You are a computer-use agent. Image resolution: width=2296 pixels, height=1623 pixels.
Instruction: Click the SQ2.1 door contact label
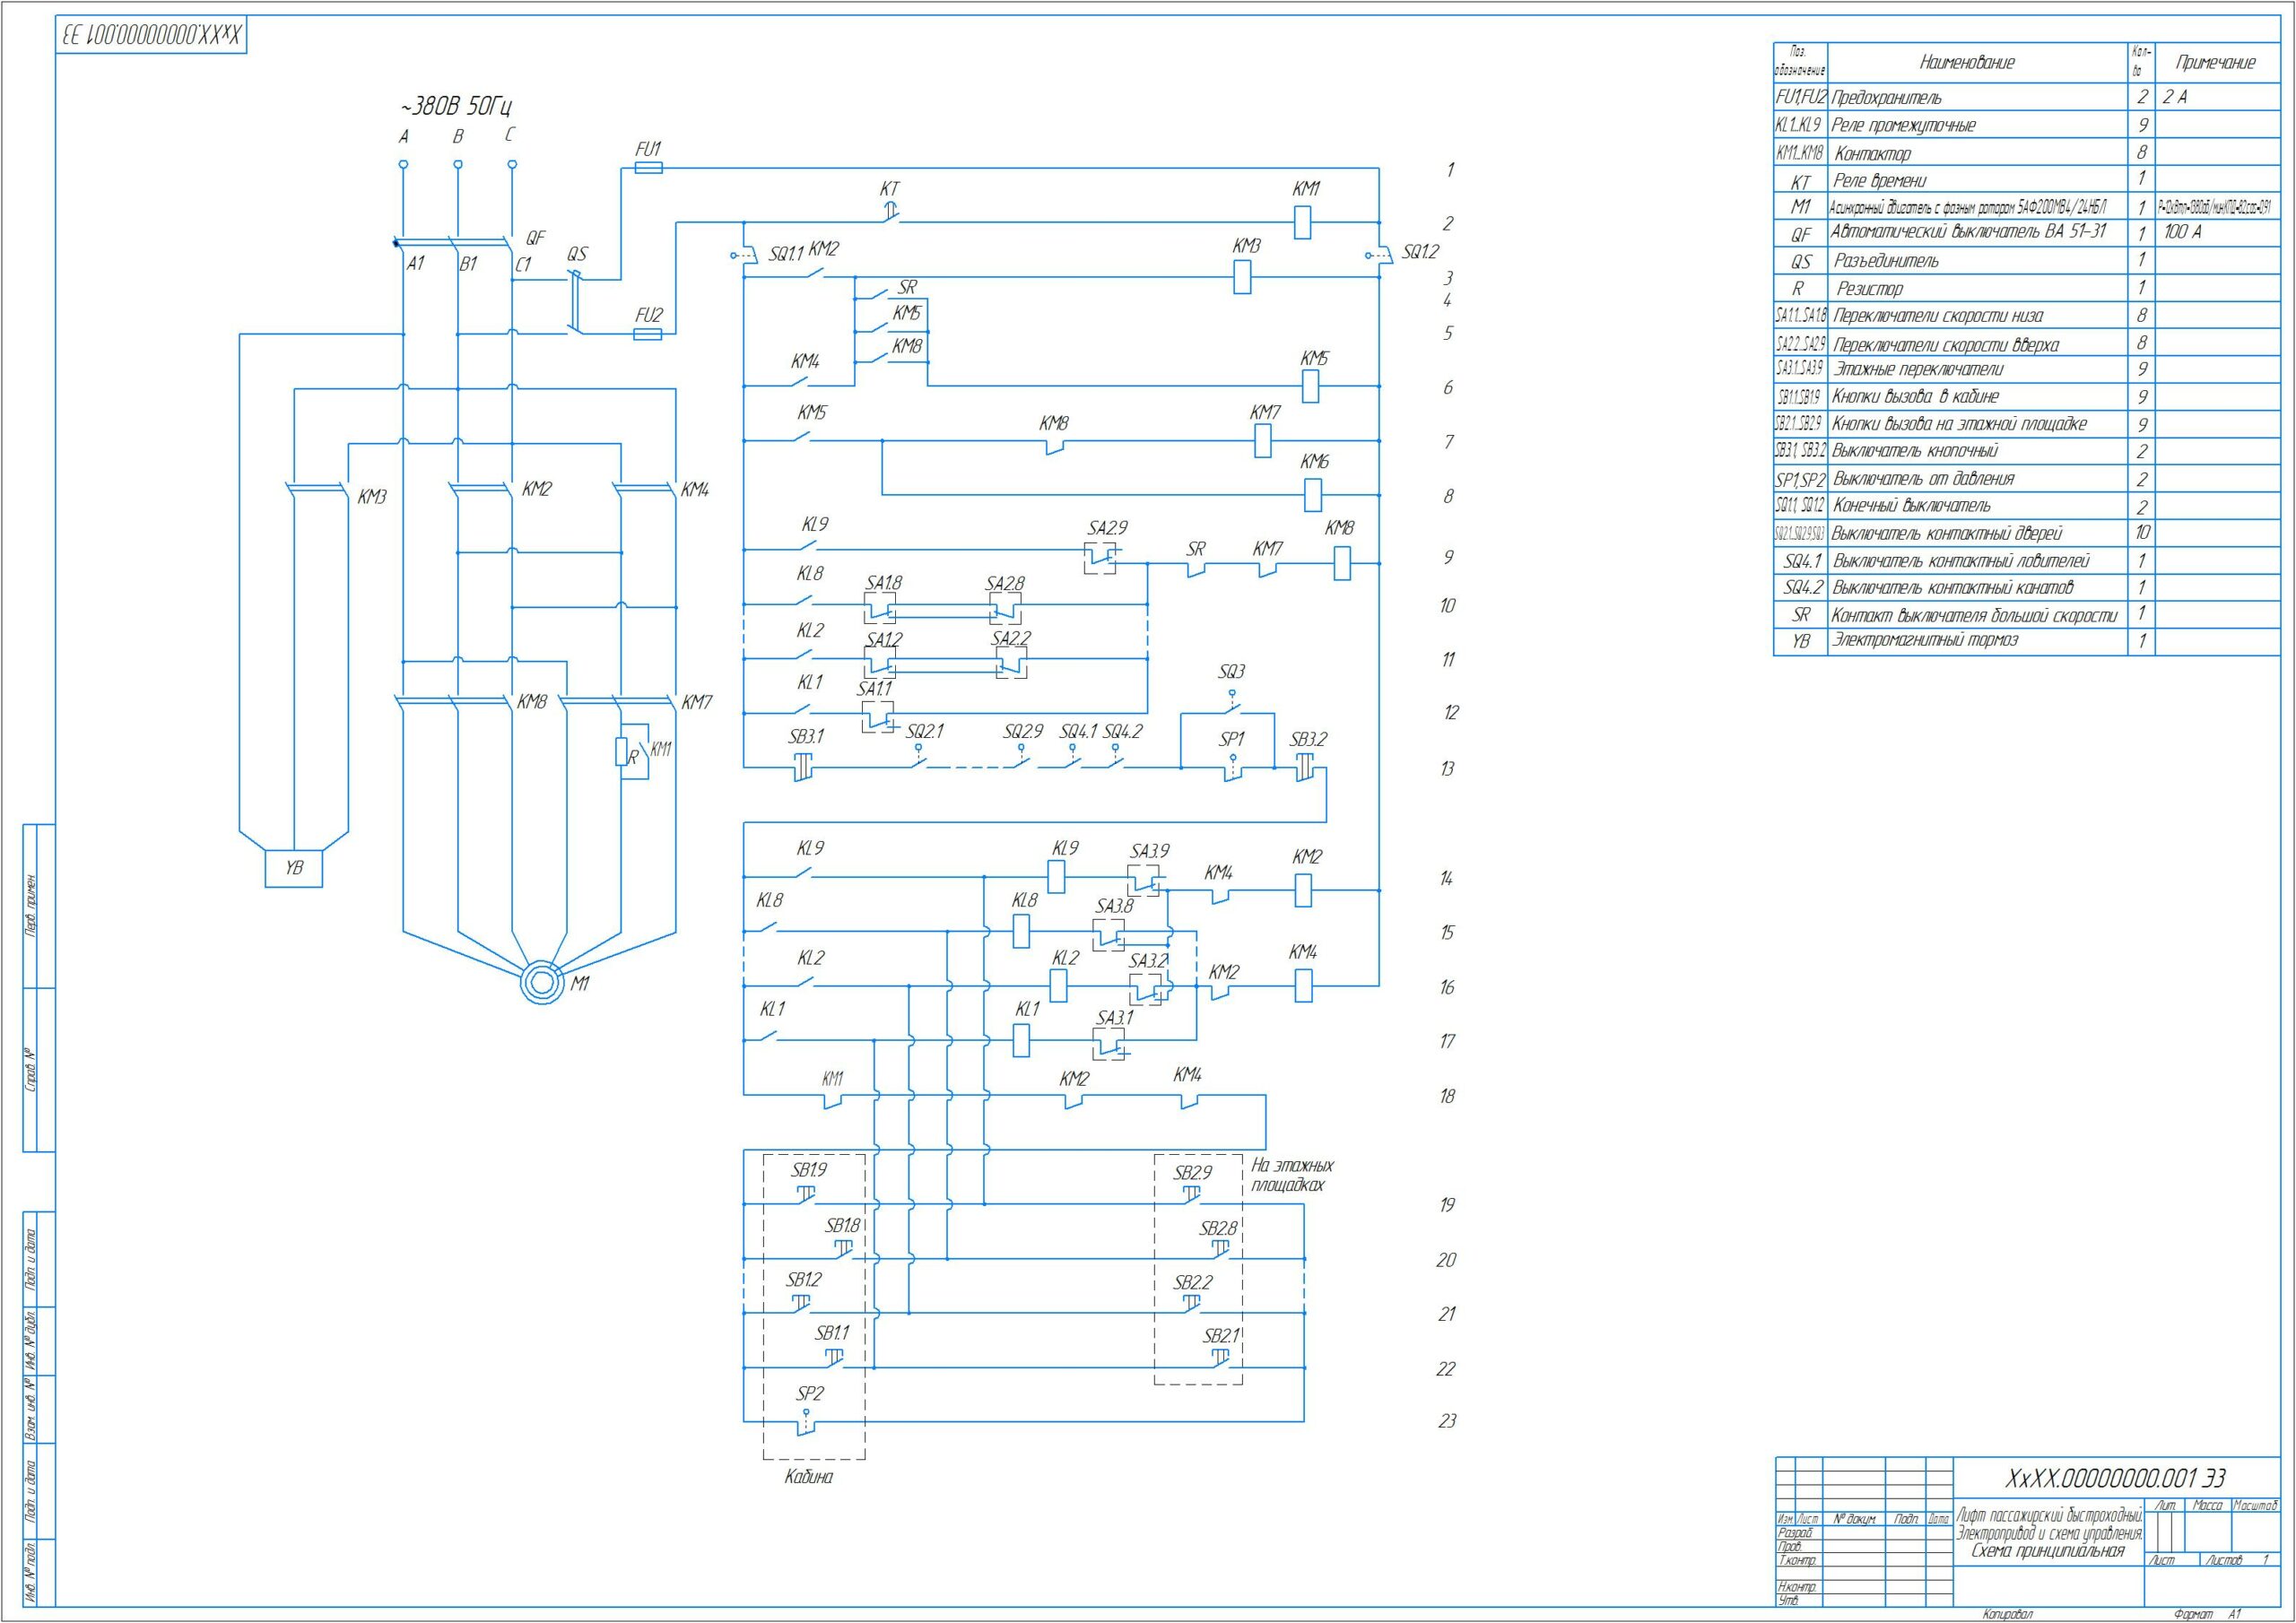point(925,732)
